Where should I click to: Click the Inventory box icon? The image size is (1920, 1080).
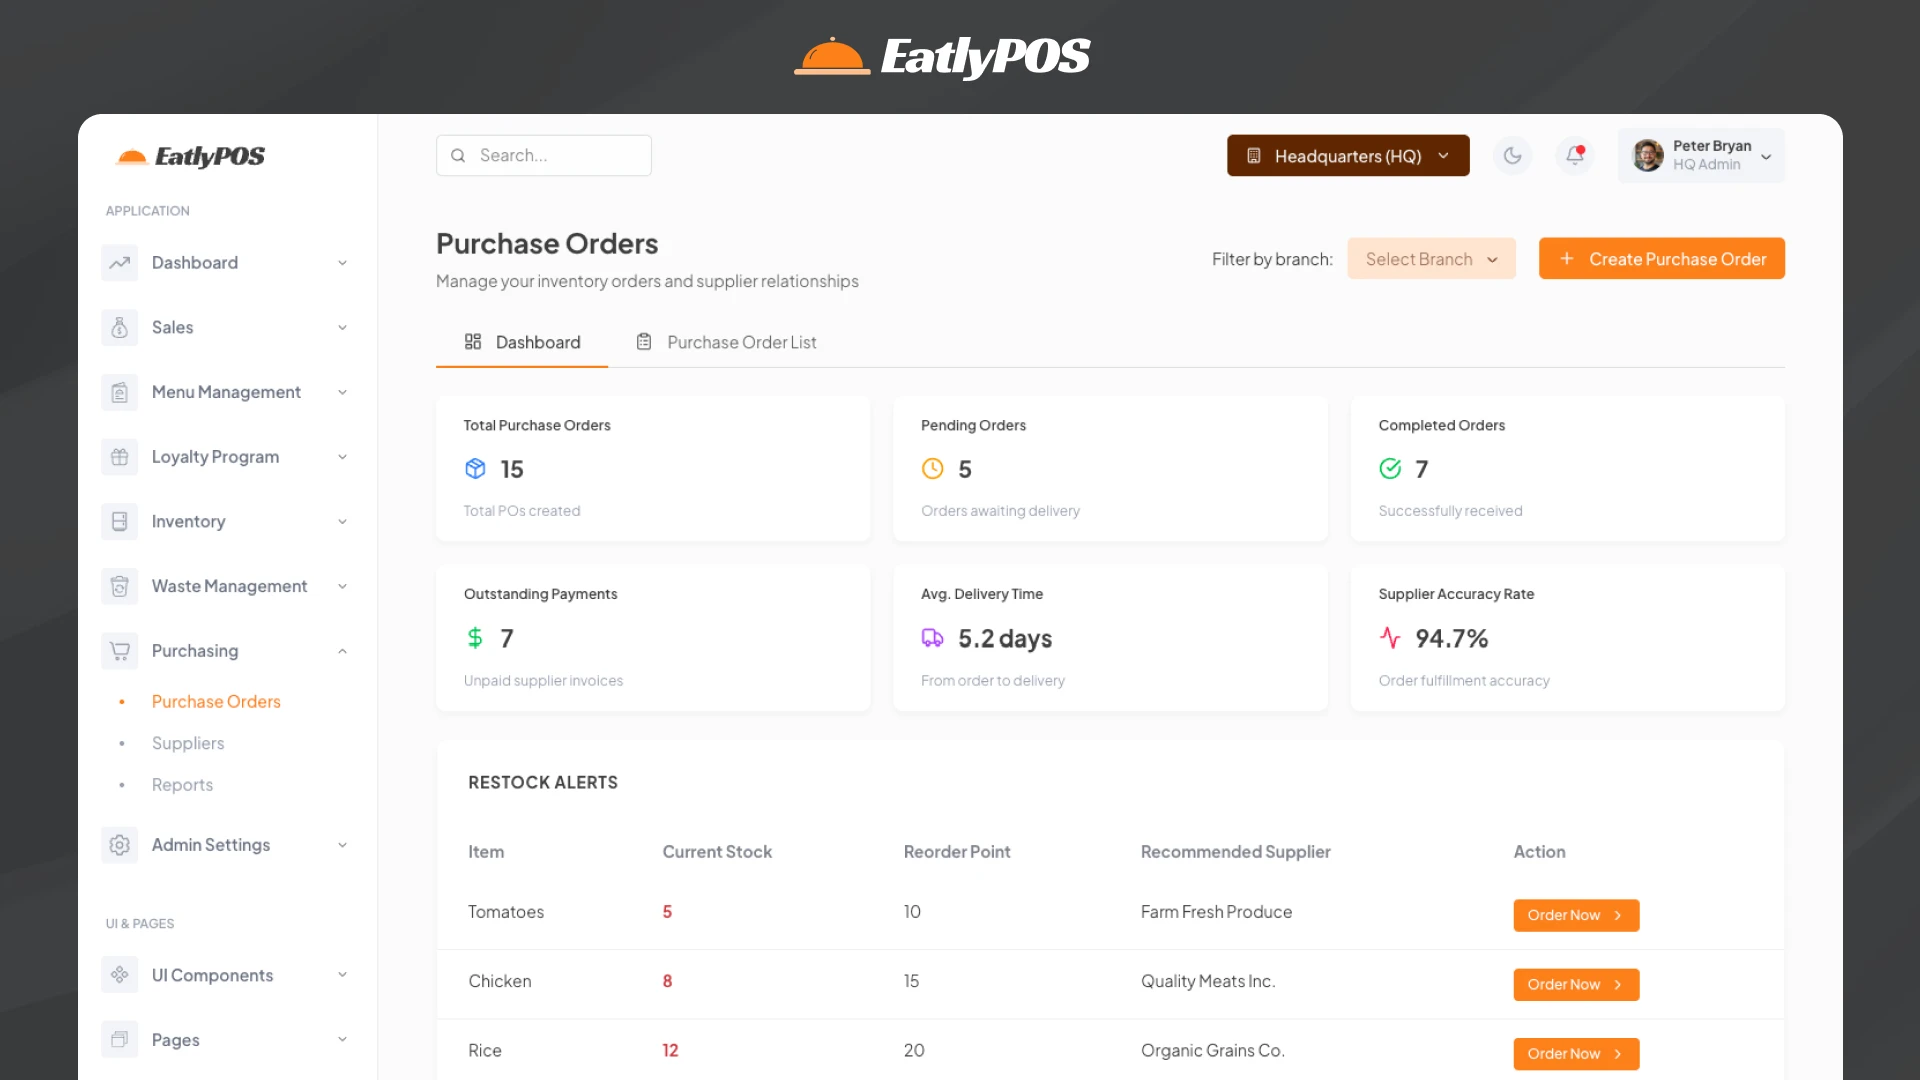pyautogui.click(x=120, y=521)
